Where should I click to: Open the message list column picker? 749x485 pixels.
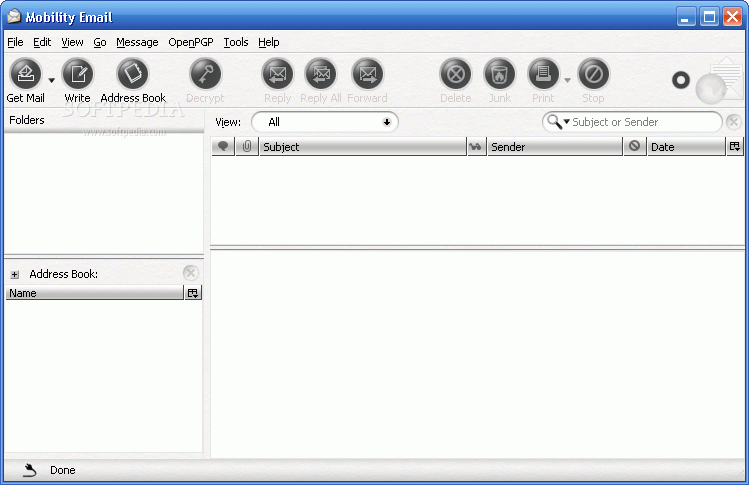click(735, 146)
